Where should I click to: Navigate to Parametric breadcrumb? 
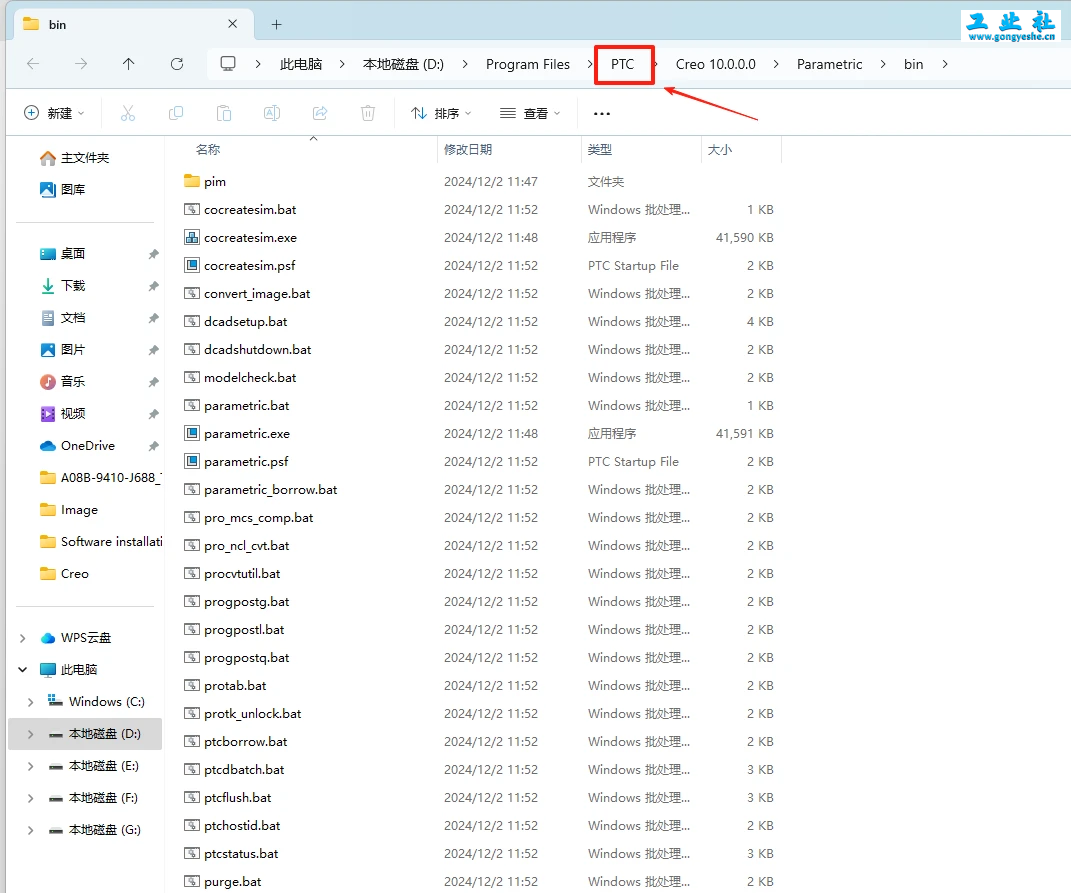click(x=829, y=64)
